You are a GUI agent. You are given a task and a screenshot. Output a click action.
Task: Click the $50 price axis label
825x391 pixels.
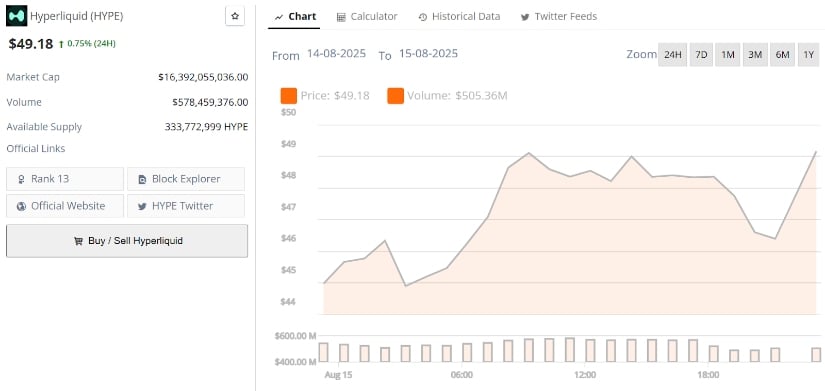click(x=289, y=112)
